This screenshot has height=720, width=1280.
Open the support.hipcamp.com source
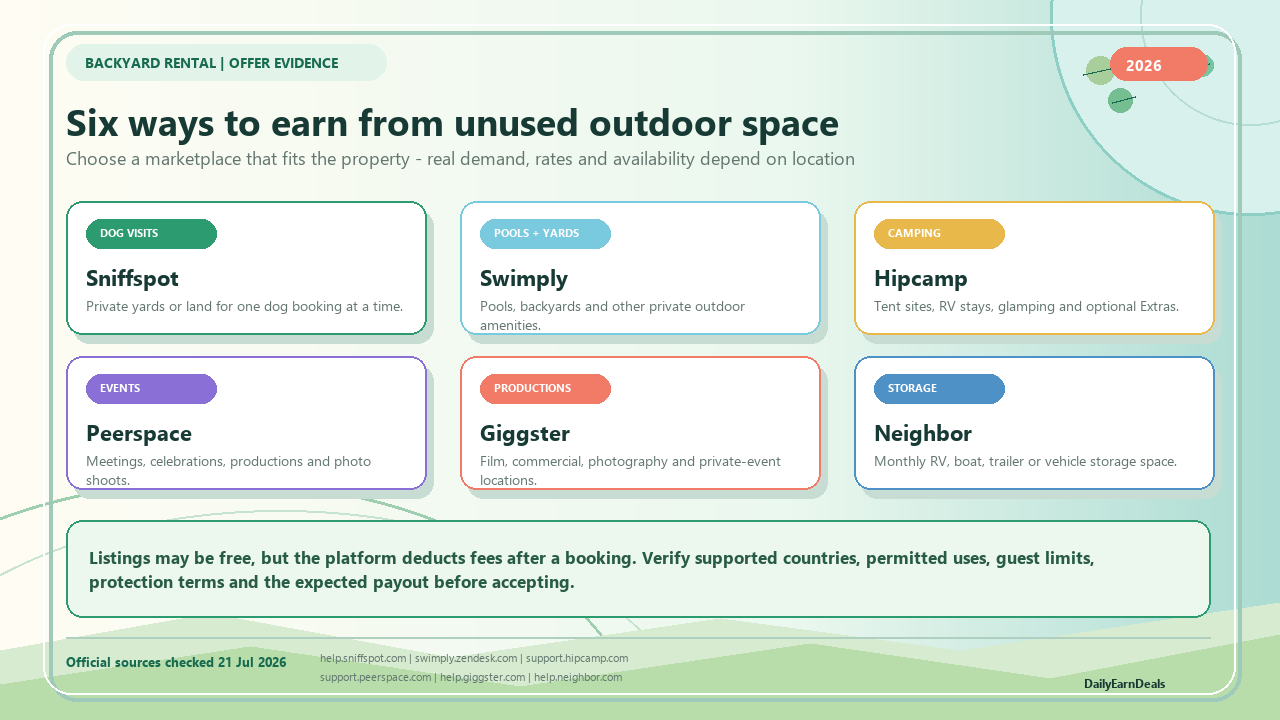(577, 658)
